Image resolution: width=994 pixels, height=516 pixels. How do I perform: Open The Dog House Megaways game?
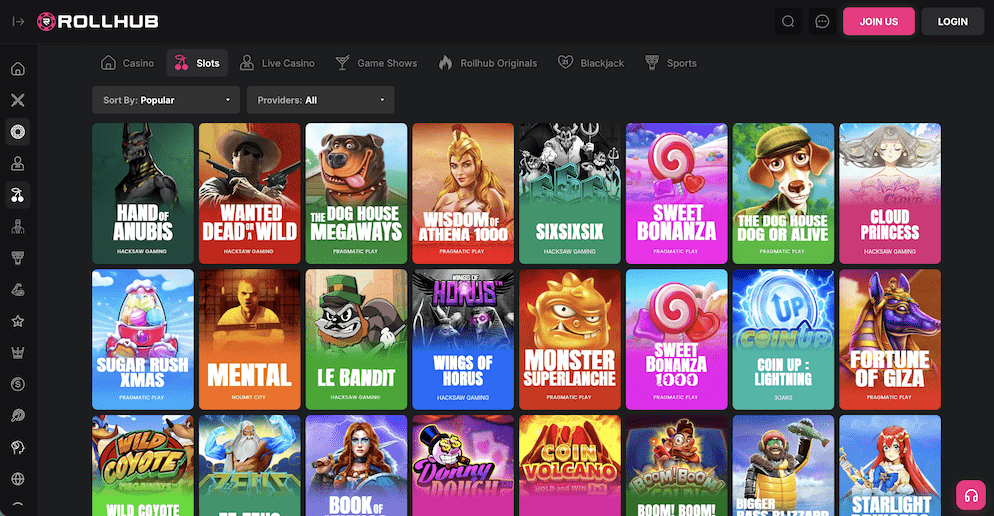[356, 193]
